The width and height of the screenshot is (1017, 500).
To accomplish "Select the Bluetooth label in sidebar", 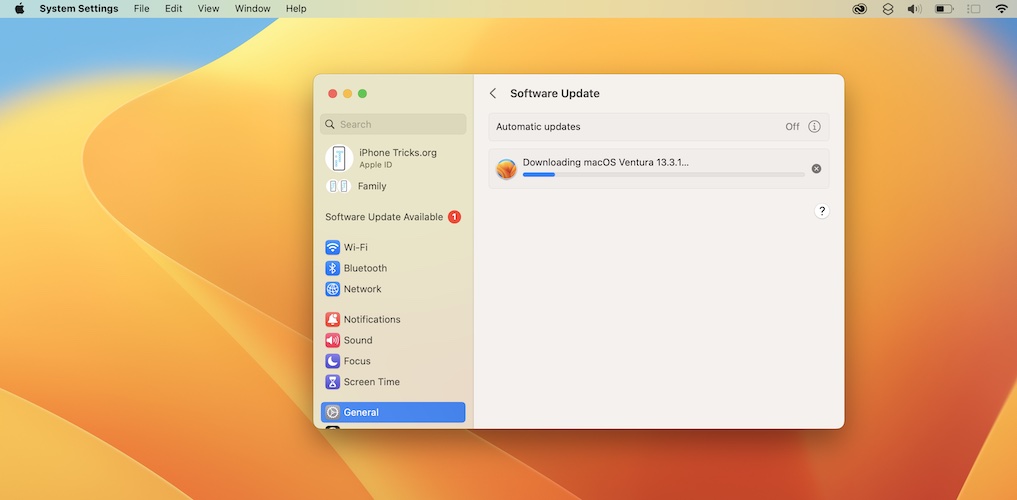I will tap(365, 268).
